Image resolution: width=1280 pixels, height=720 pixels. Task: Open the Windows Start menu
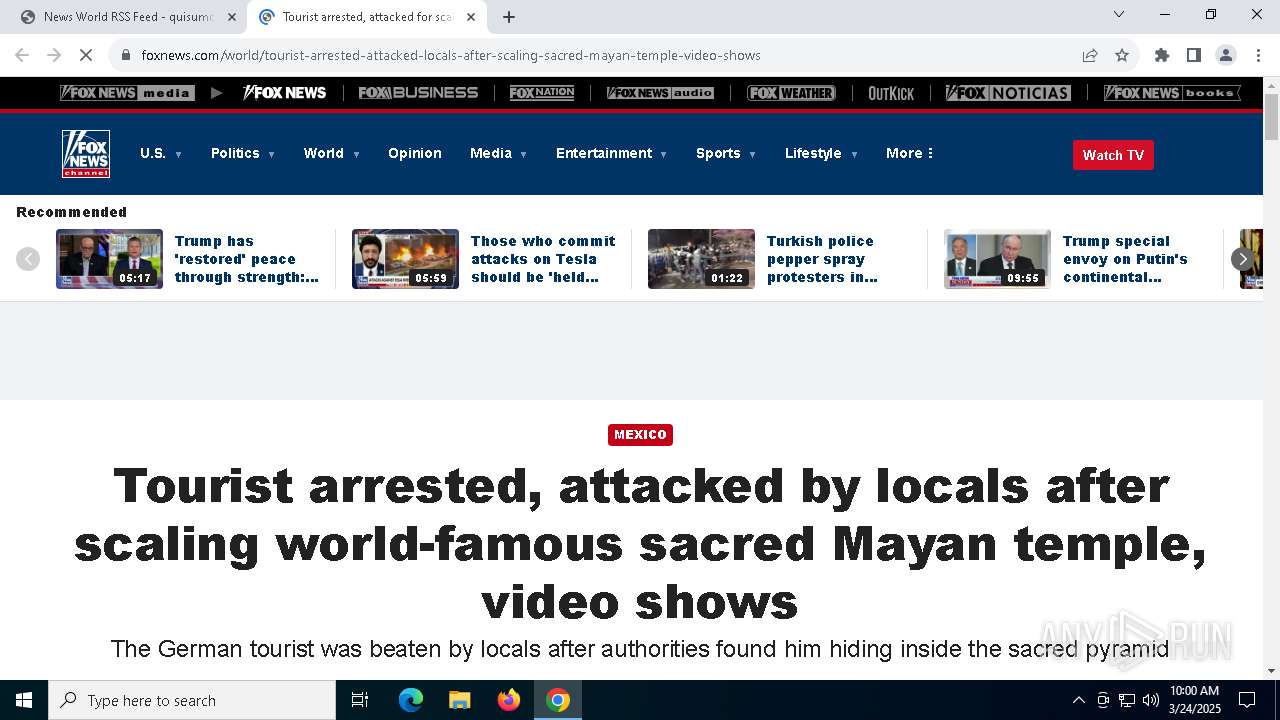[x=24, y=700]
